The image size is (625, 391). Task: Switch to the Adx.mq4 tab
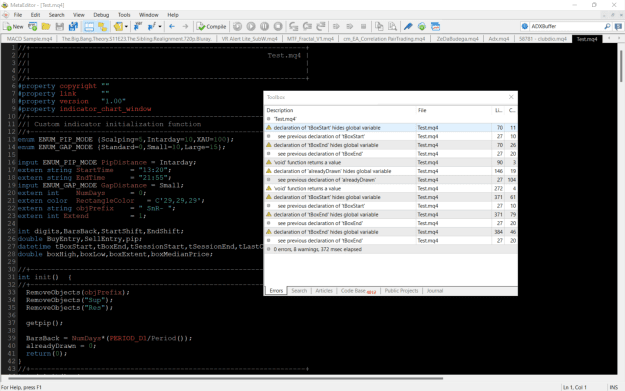click(499, 39)
